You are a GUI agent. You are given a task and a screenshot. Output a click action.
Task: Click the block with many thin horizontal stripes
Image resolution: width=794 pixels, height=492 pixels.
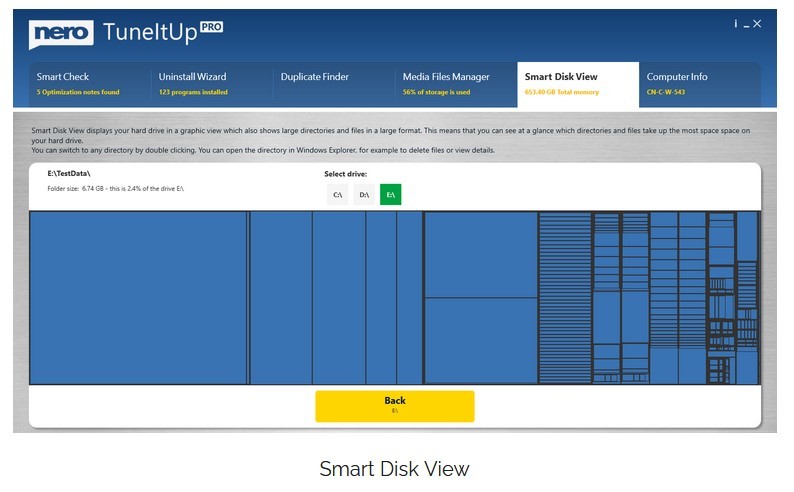[565, 298]
